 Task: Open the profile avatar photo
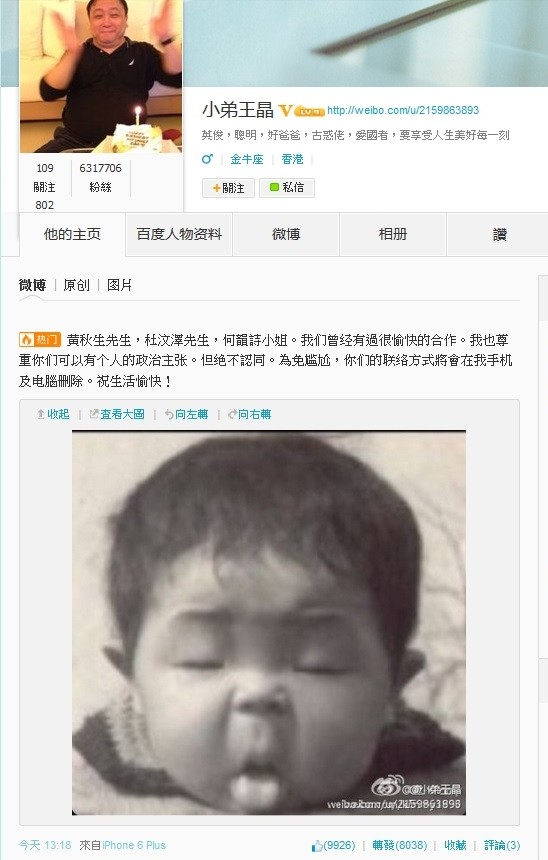[x=101, y=76]
